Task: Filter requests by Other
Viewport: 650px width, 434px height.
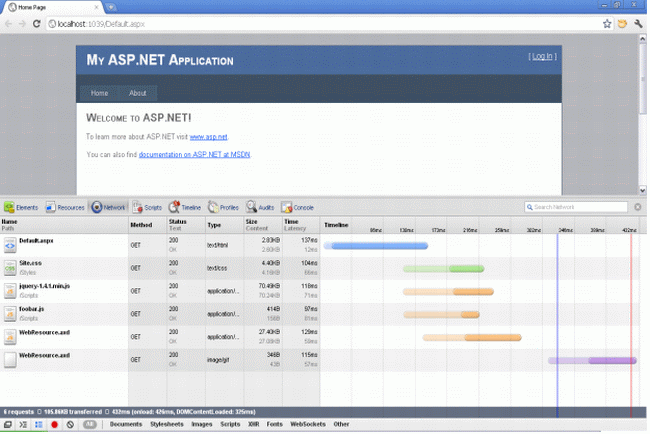Action: pos(341,424)
